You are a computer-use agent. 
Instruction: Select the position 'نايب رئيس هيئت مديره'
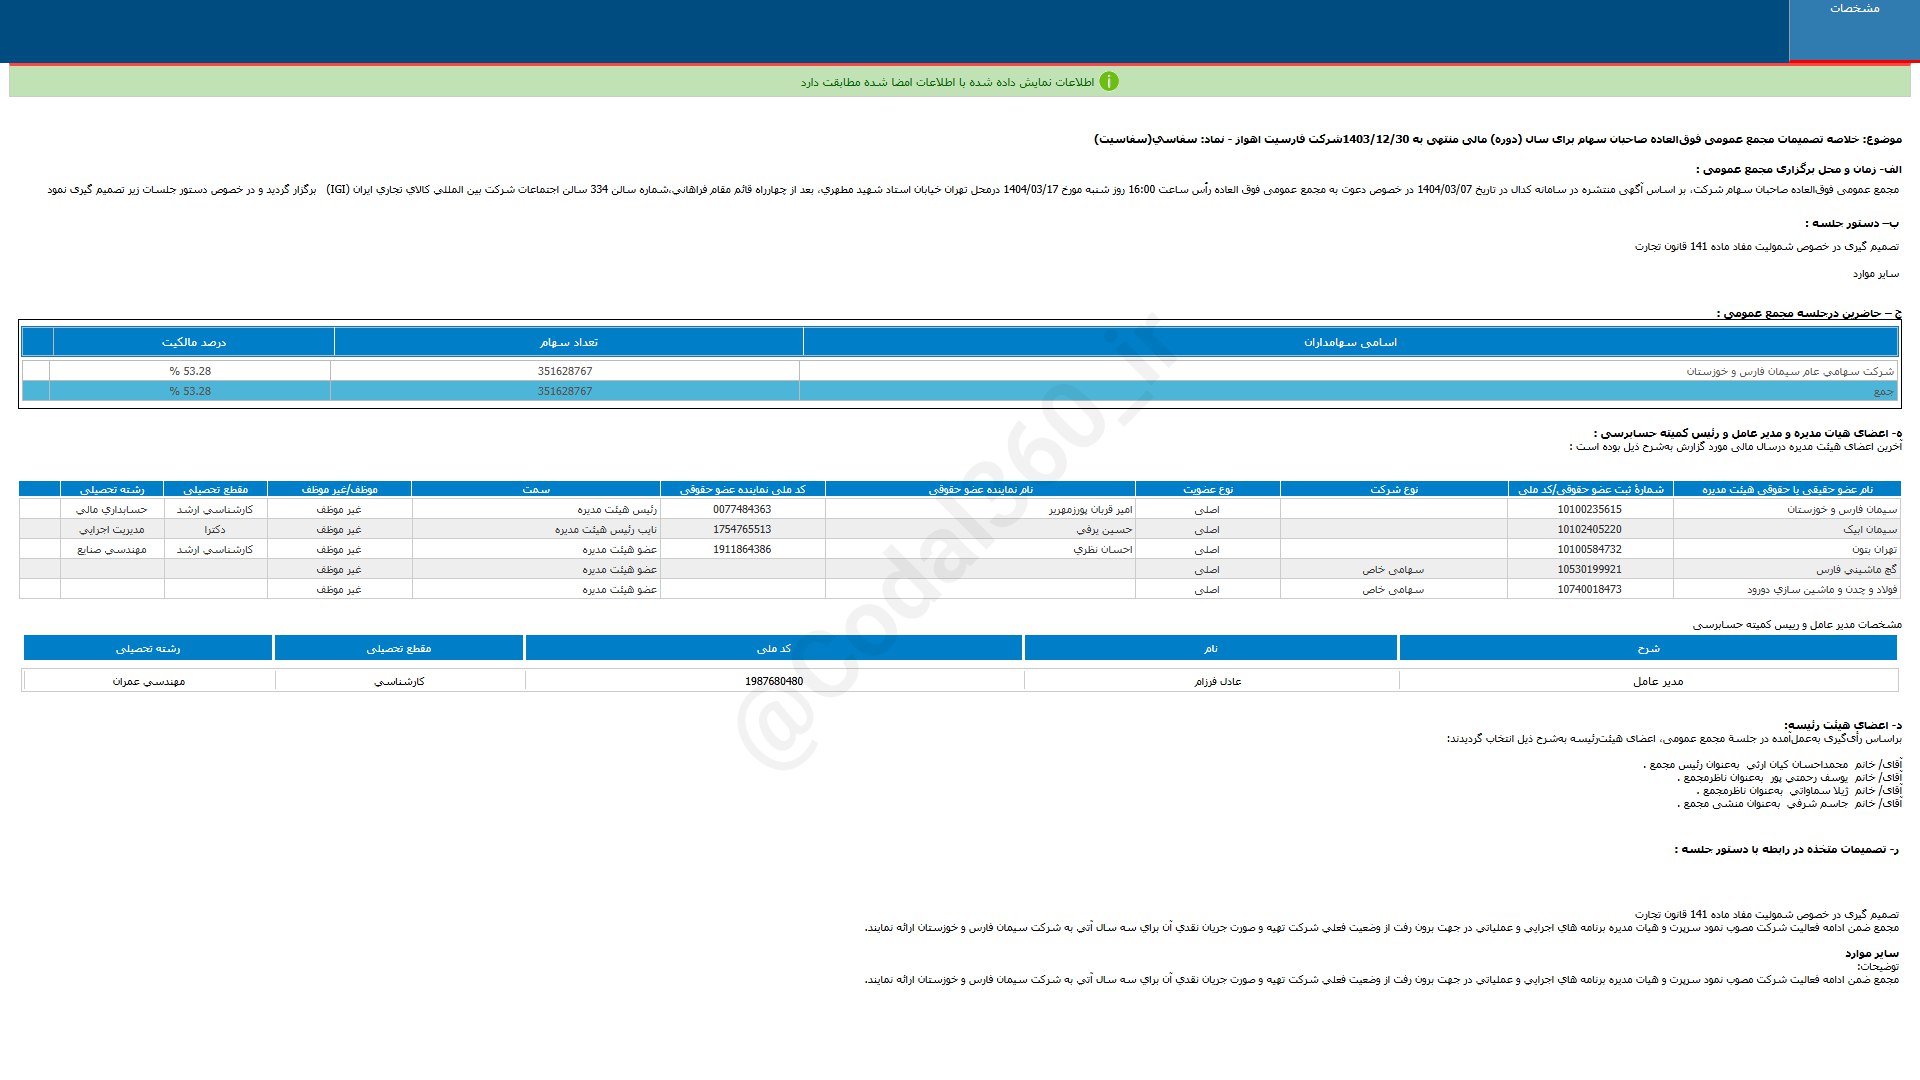[x=606, y=529]
